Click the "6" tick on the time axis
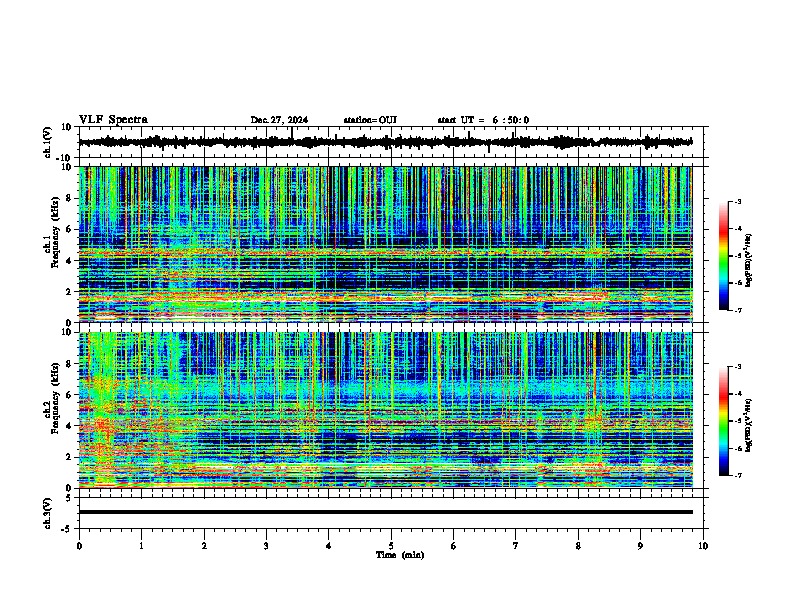The height and width of the screenshot is (612, 792). [454, 546]
